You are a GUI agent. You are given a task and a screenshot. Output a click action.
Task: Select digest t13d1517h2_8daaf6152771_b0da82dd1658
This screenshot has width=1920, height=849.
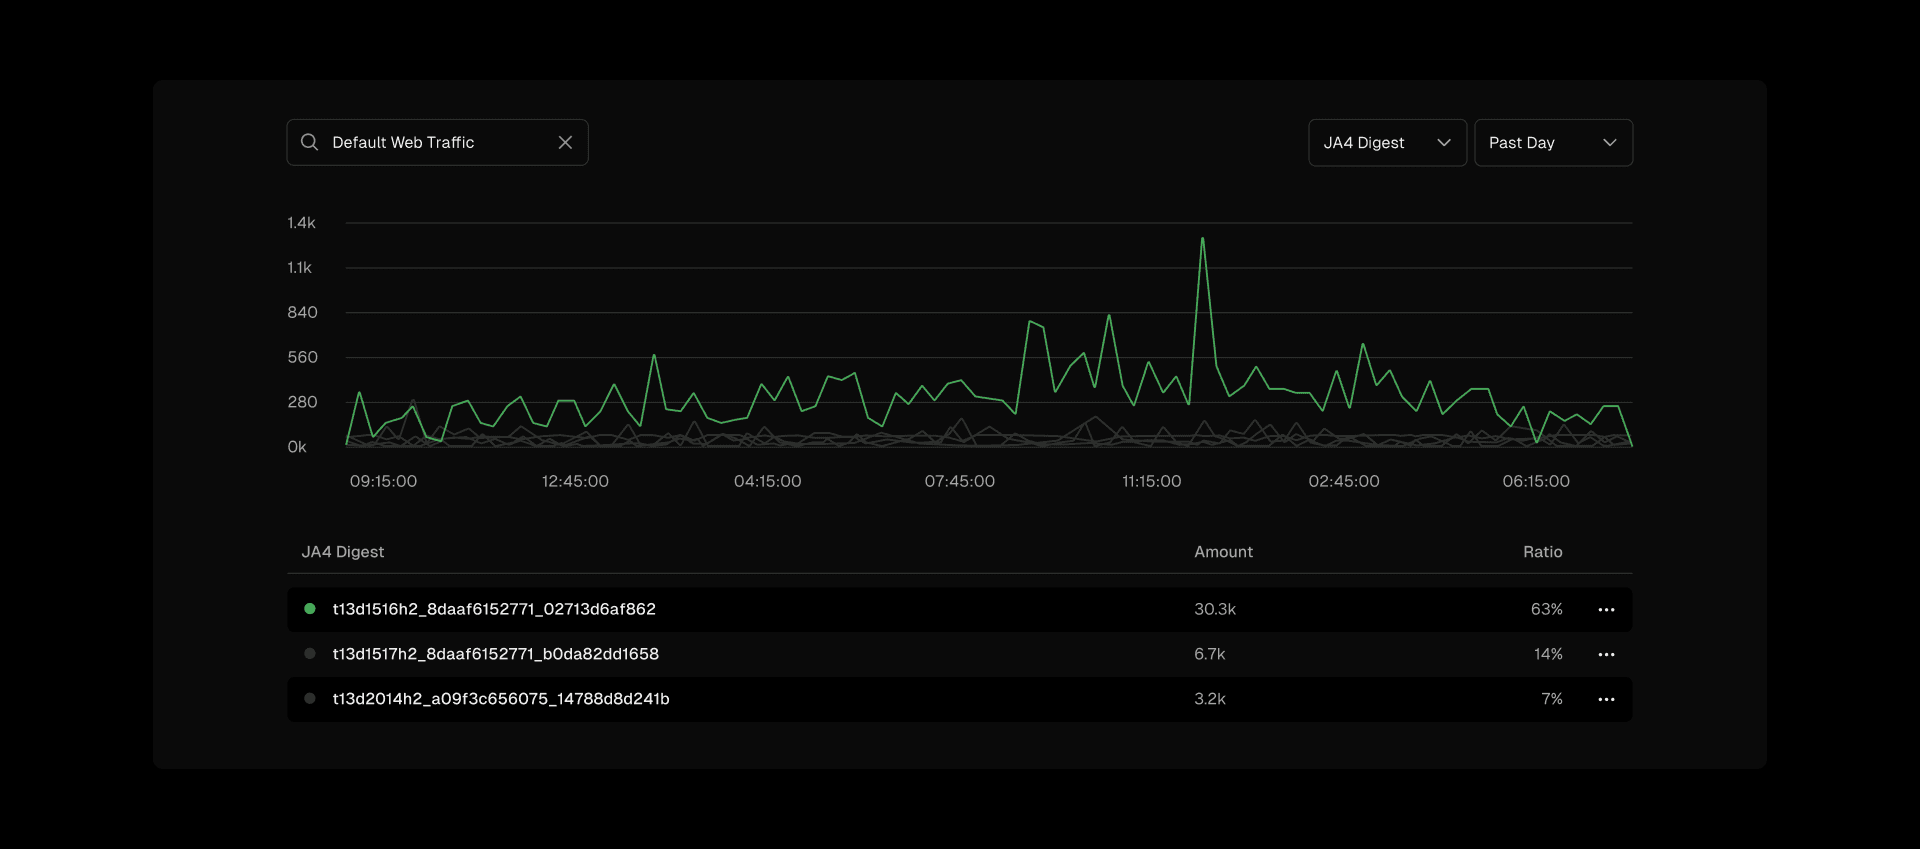coord(495,654)
